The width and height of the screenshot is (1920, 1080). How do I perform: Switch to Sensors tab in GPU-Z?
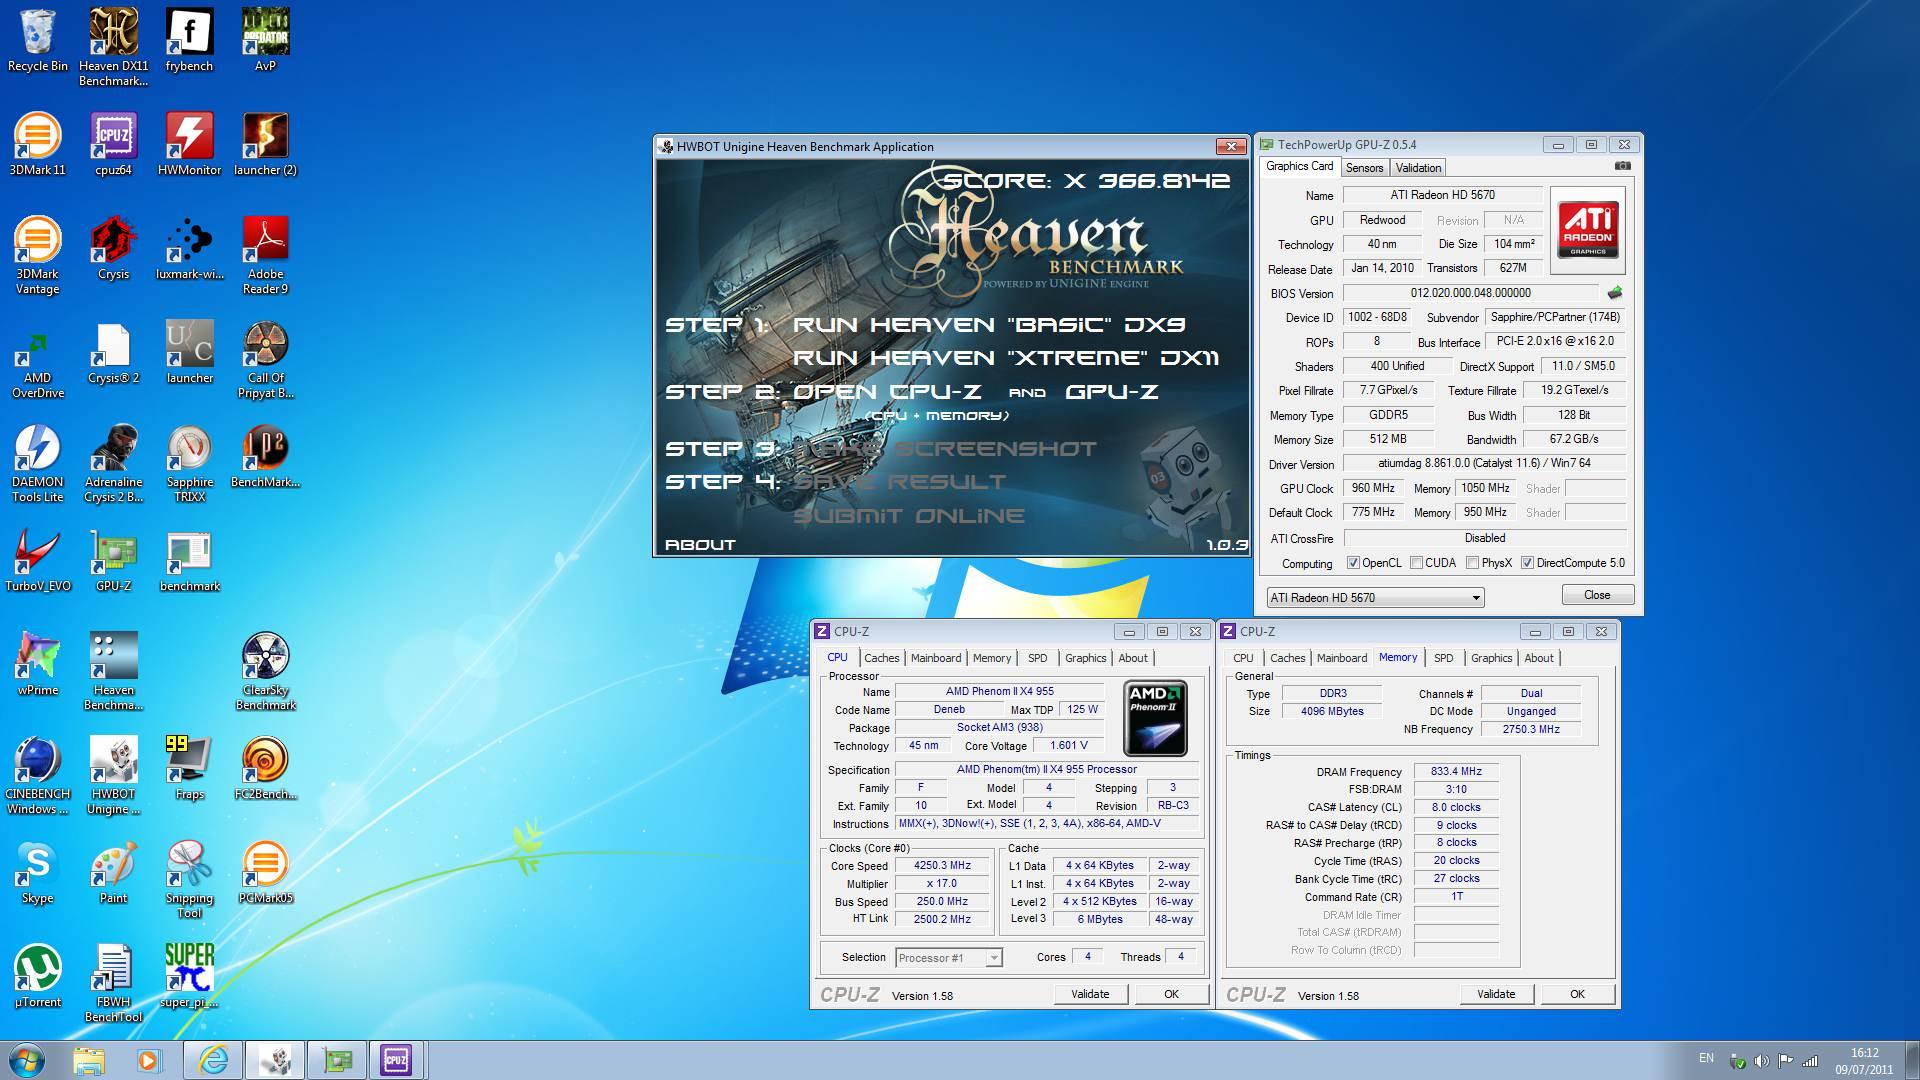[1364, 168]
